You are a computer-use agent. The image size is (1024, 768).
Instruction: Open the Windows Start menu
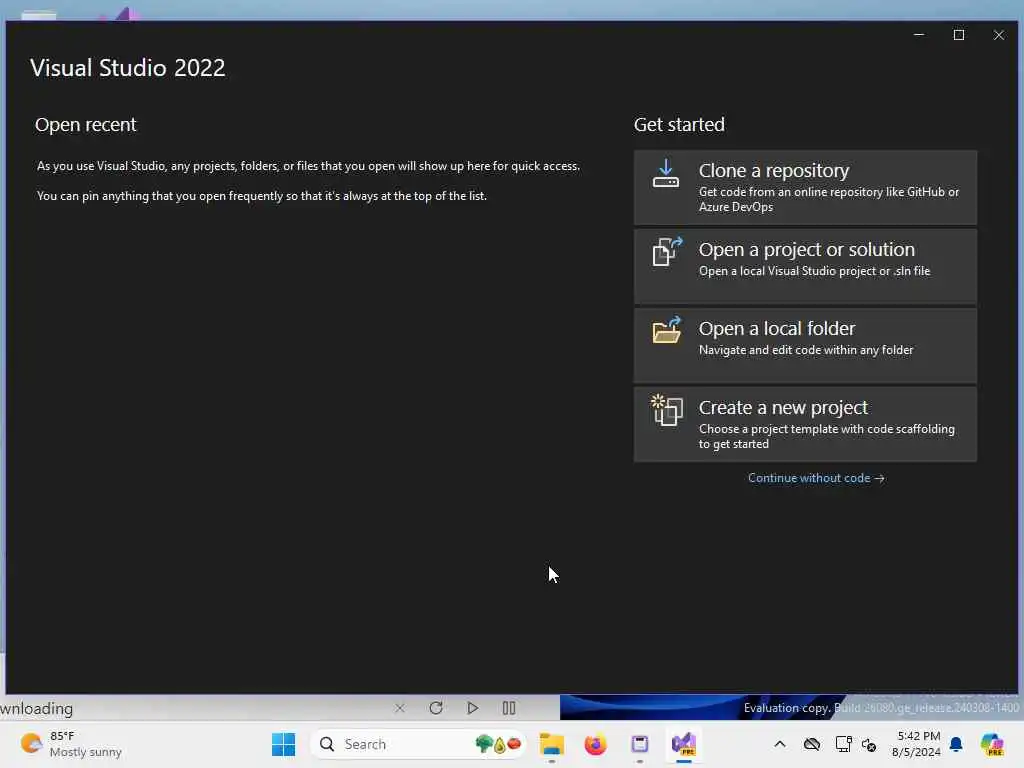[283, 744]
